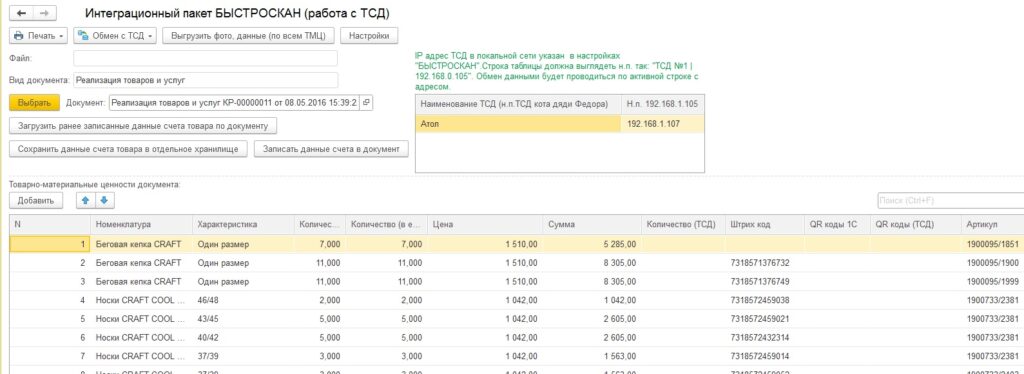The image size is (1024, 374).
Task: Go forward with the right arrow button
Action: (44, 13)
